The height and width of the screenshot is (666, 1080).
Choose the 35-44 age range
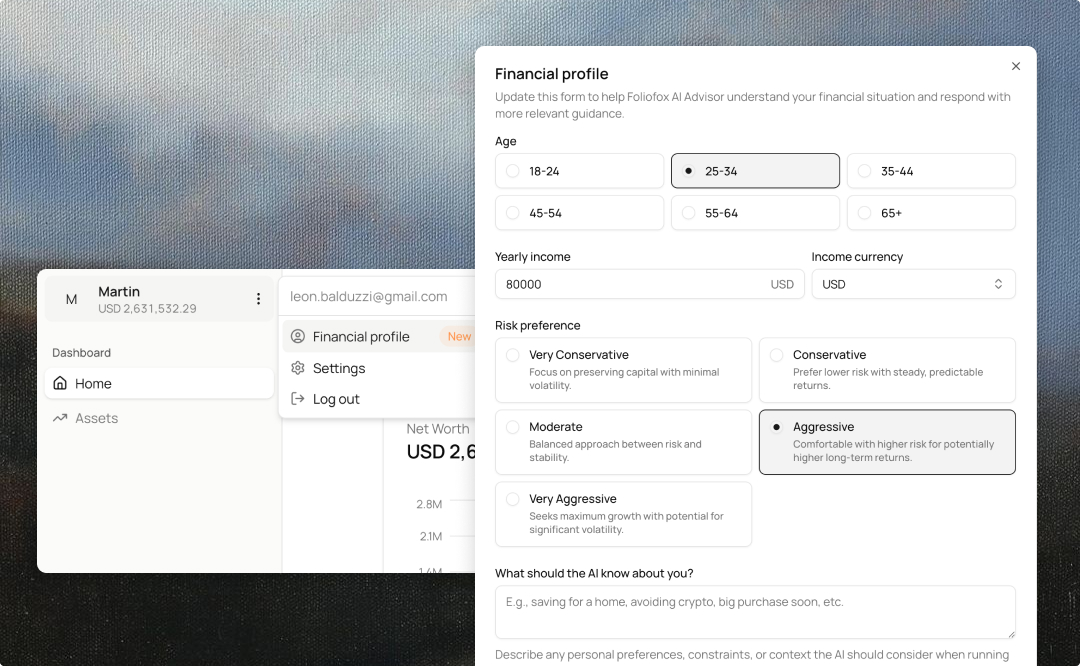[x=931, y=171]
